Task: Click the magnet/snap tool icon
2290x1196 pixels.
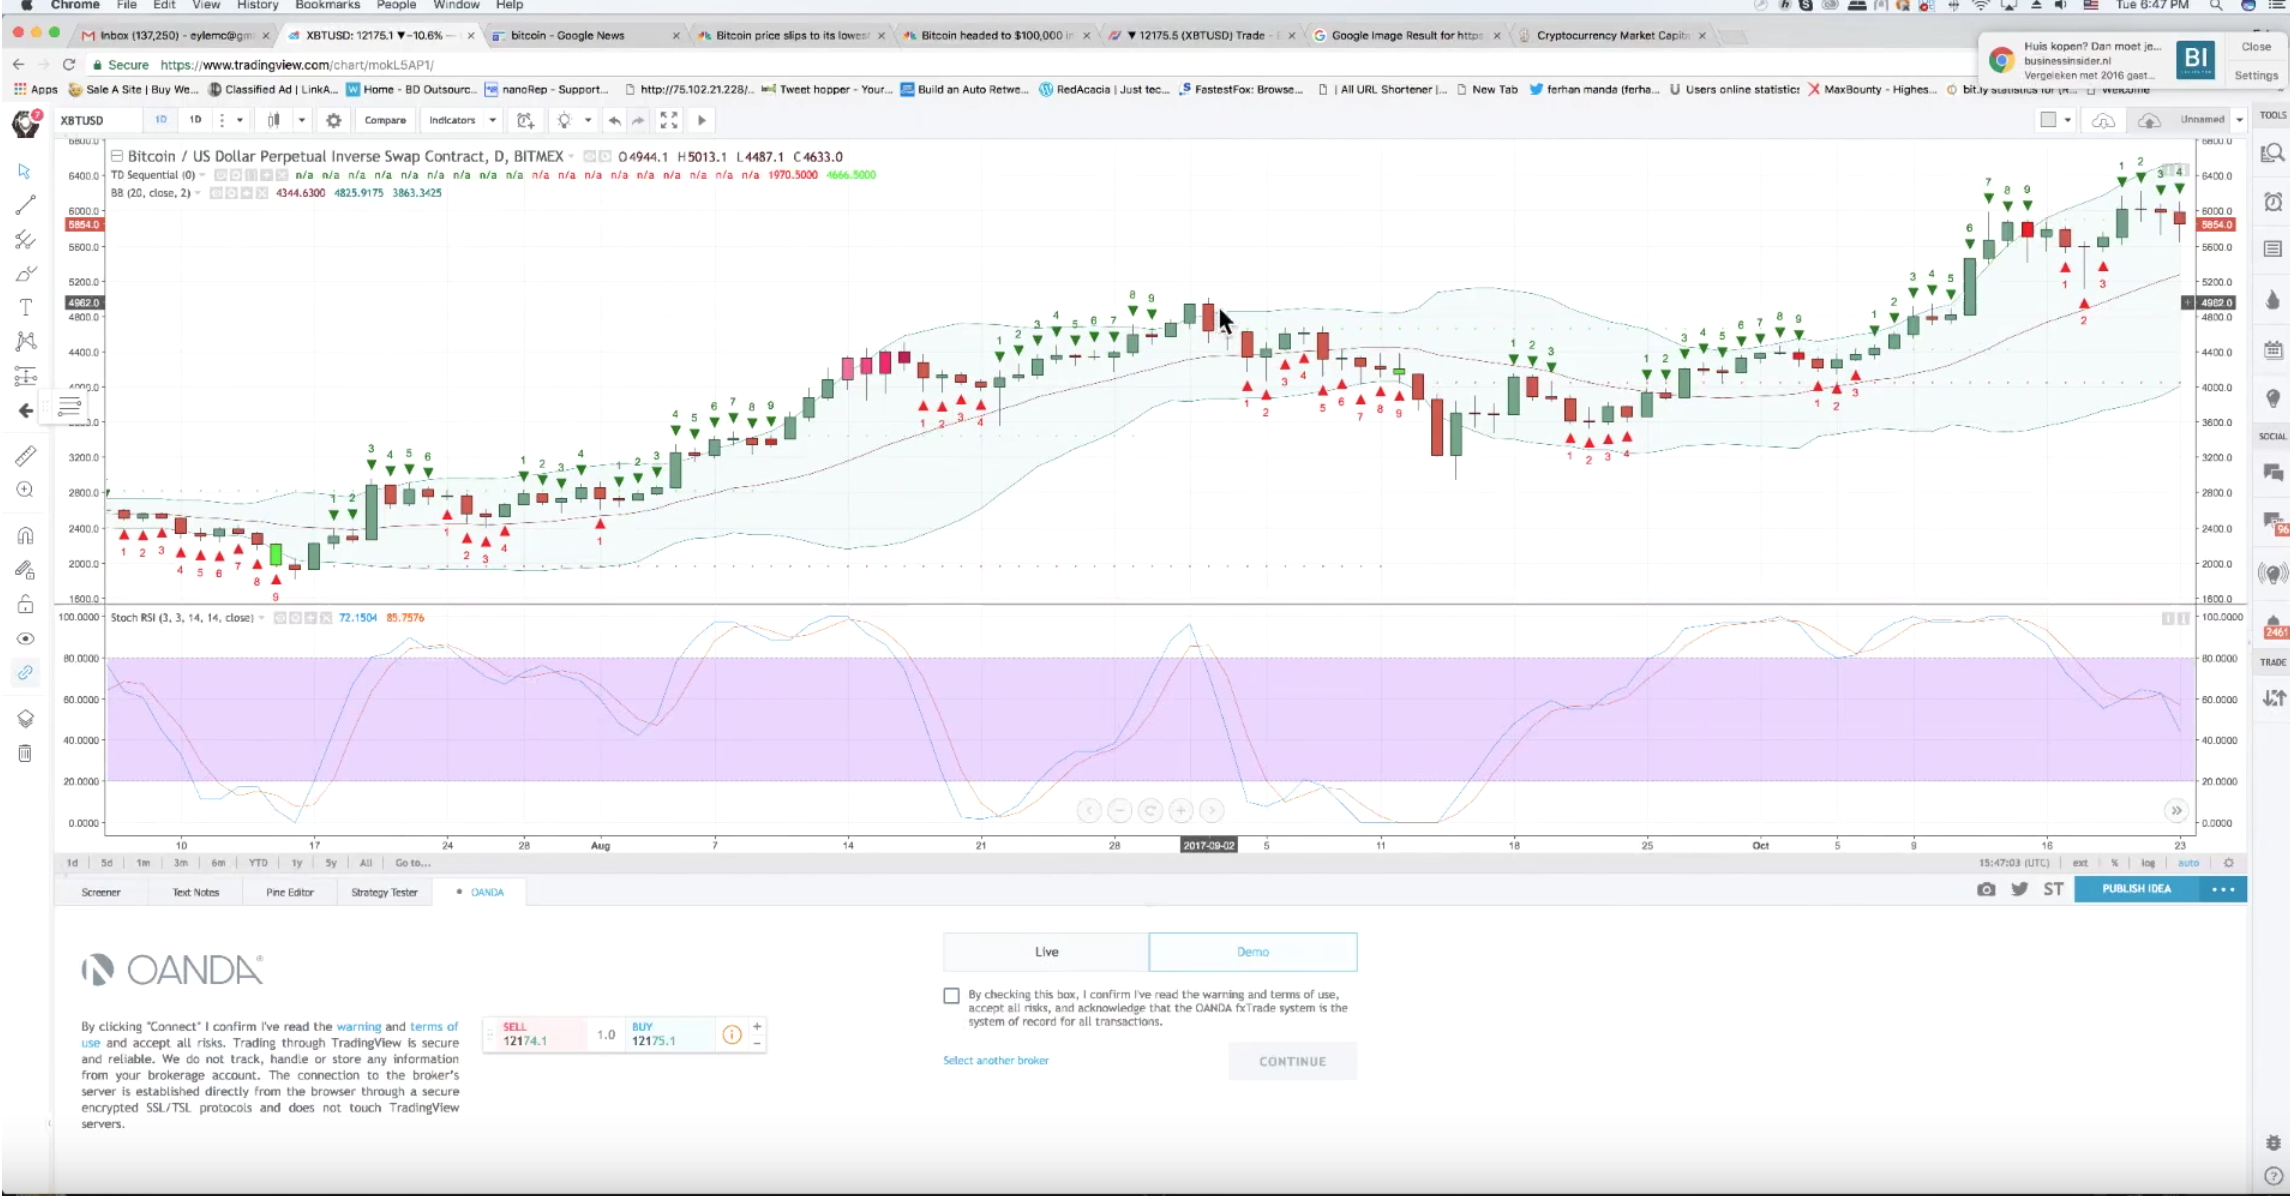Action: (23, 533)
